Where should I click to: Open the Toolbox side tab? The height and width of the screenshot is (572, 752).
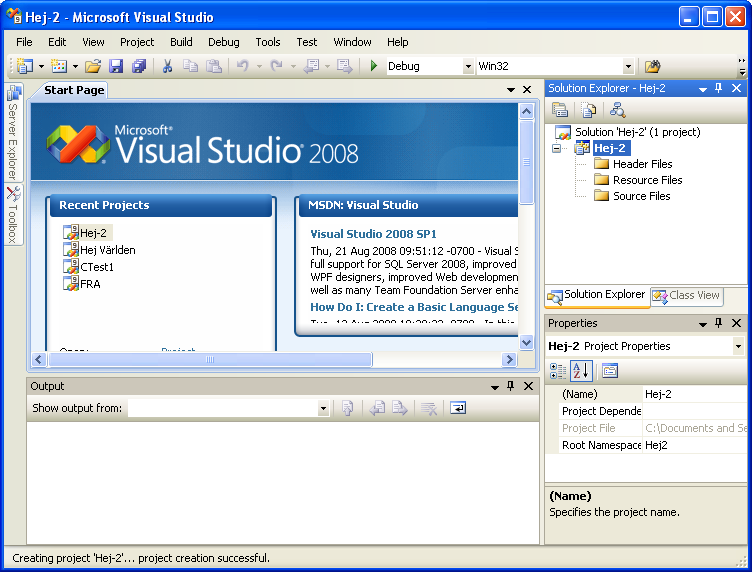coord(13,214)
